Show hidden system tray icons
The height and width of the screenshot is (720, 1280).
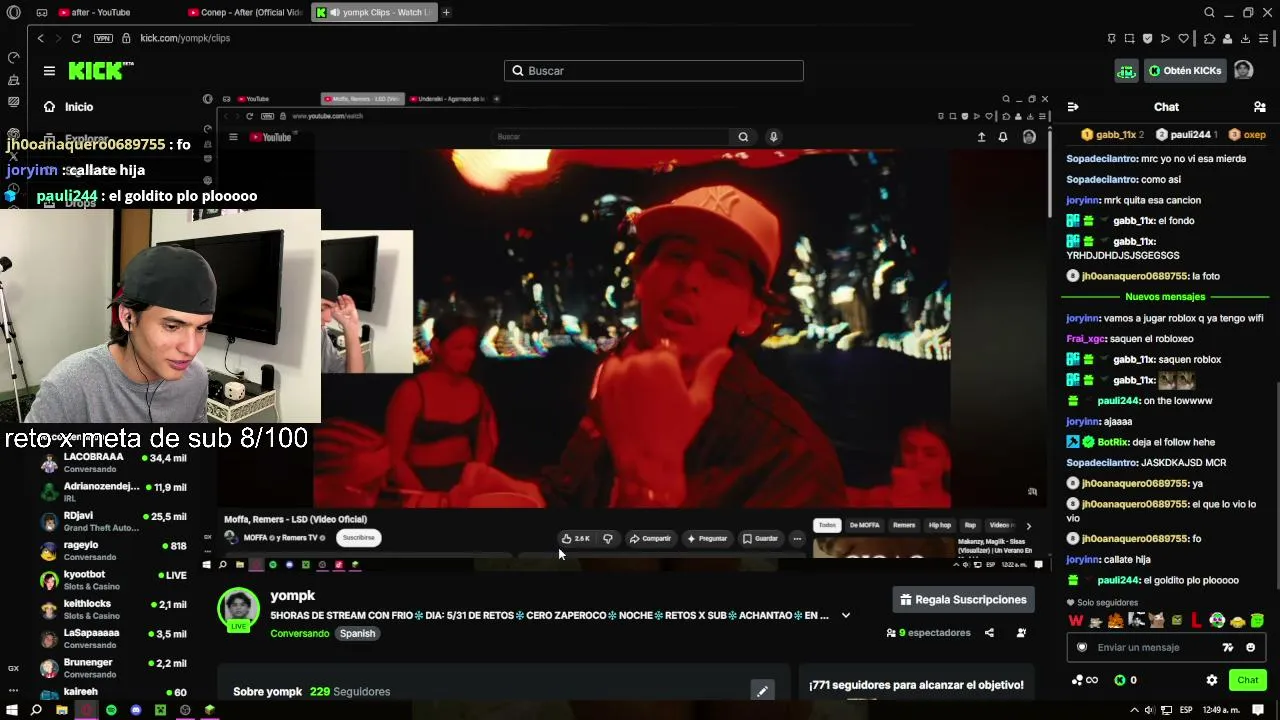coord(1134,710)
